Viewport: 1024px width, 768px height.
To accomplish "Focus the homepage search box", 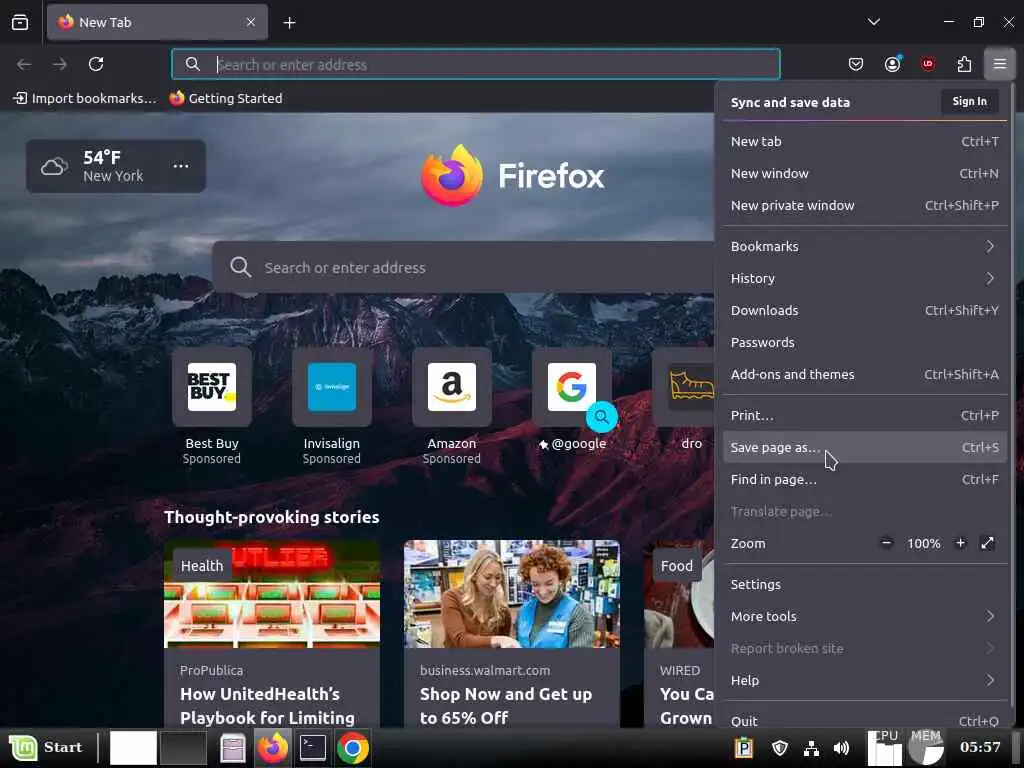I will tap(464, 268).
